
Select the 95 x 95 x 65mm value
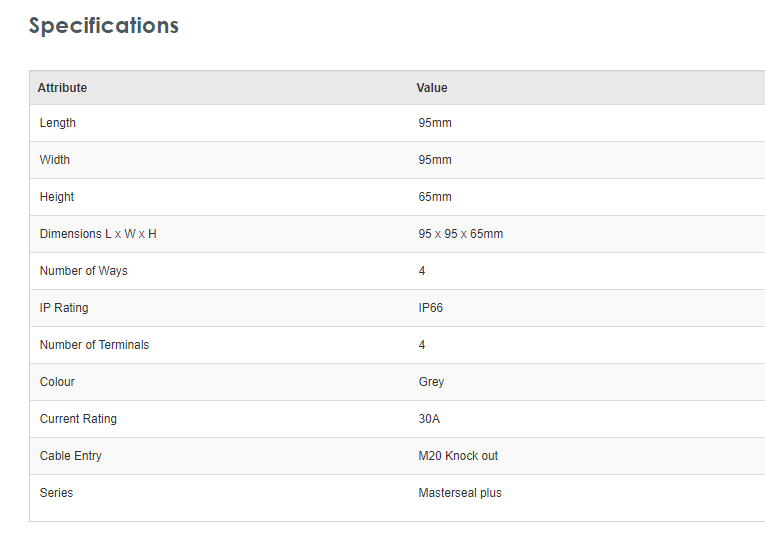460,234
